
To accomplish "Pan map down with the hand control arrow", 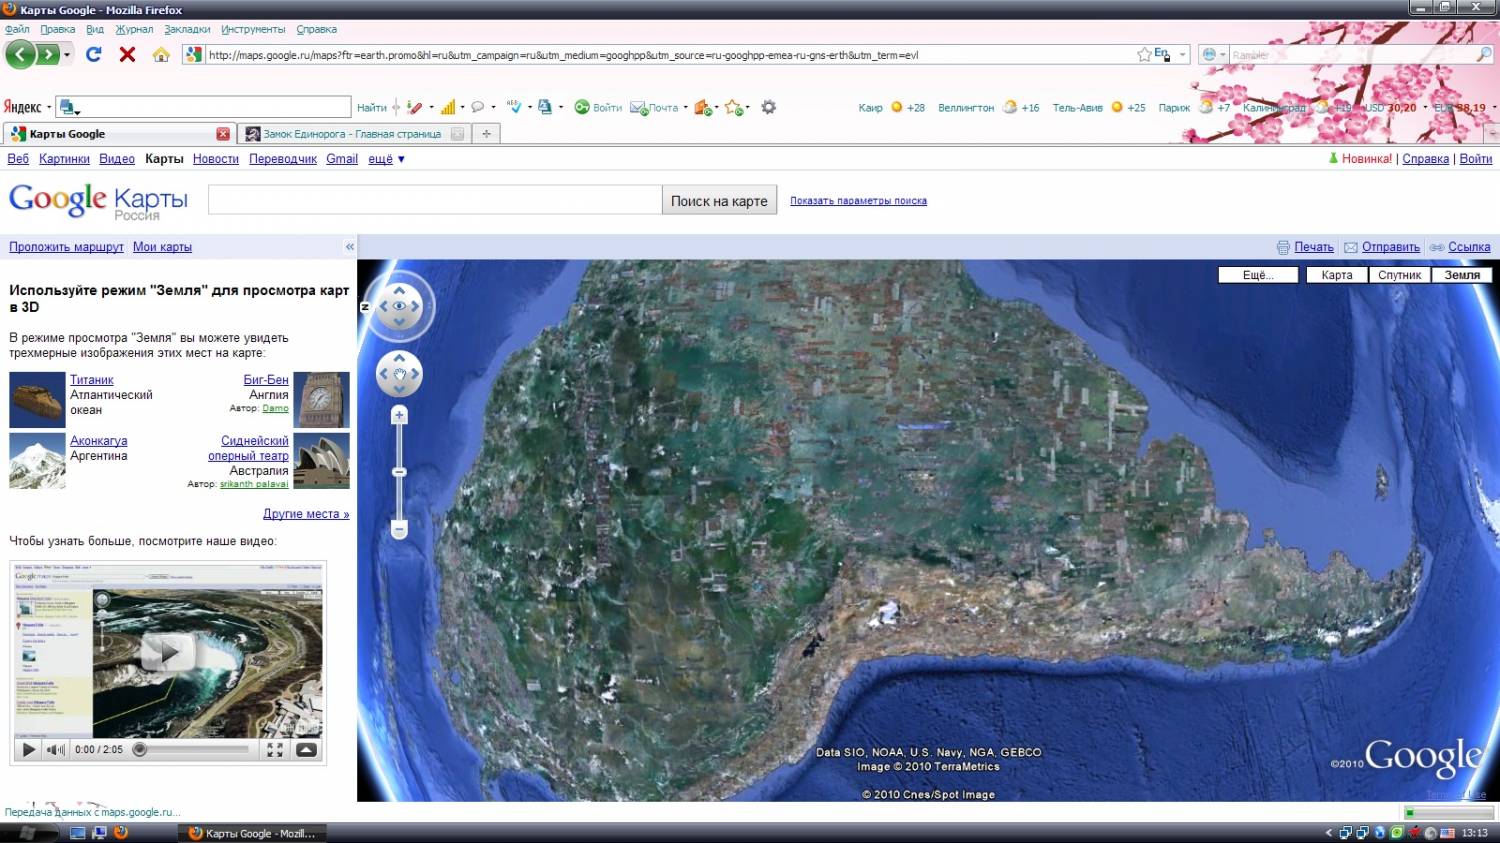I will point(399,389).
